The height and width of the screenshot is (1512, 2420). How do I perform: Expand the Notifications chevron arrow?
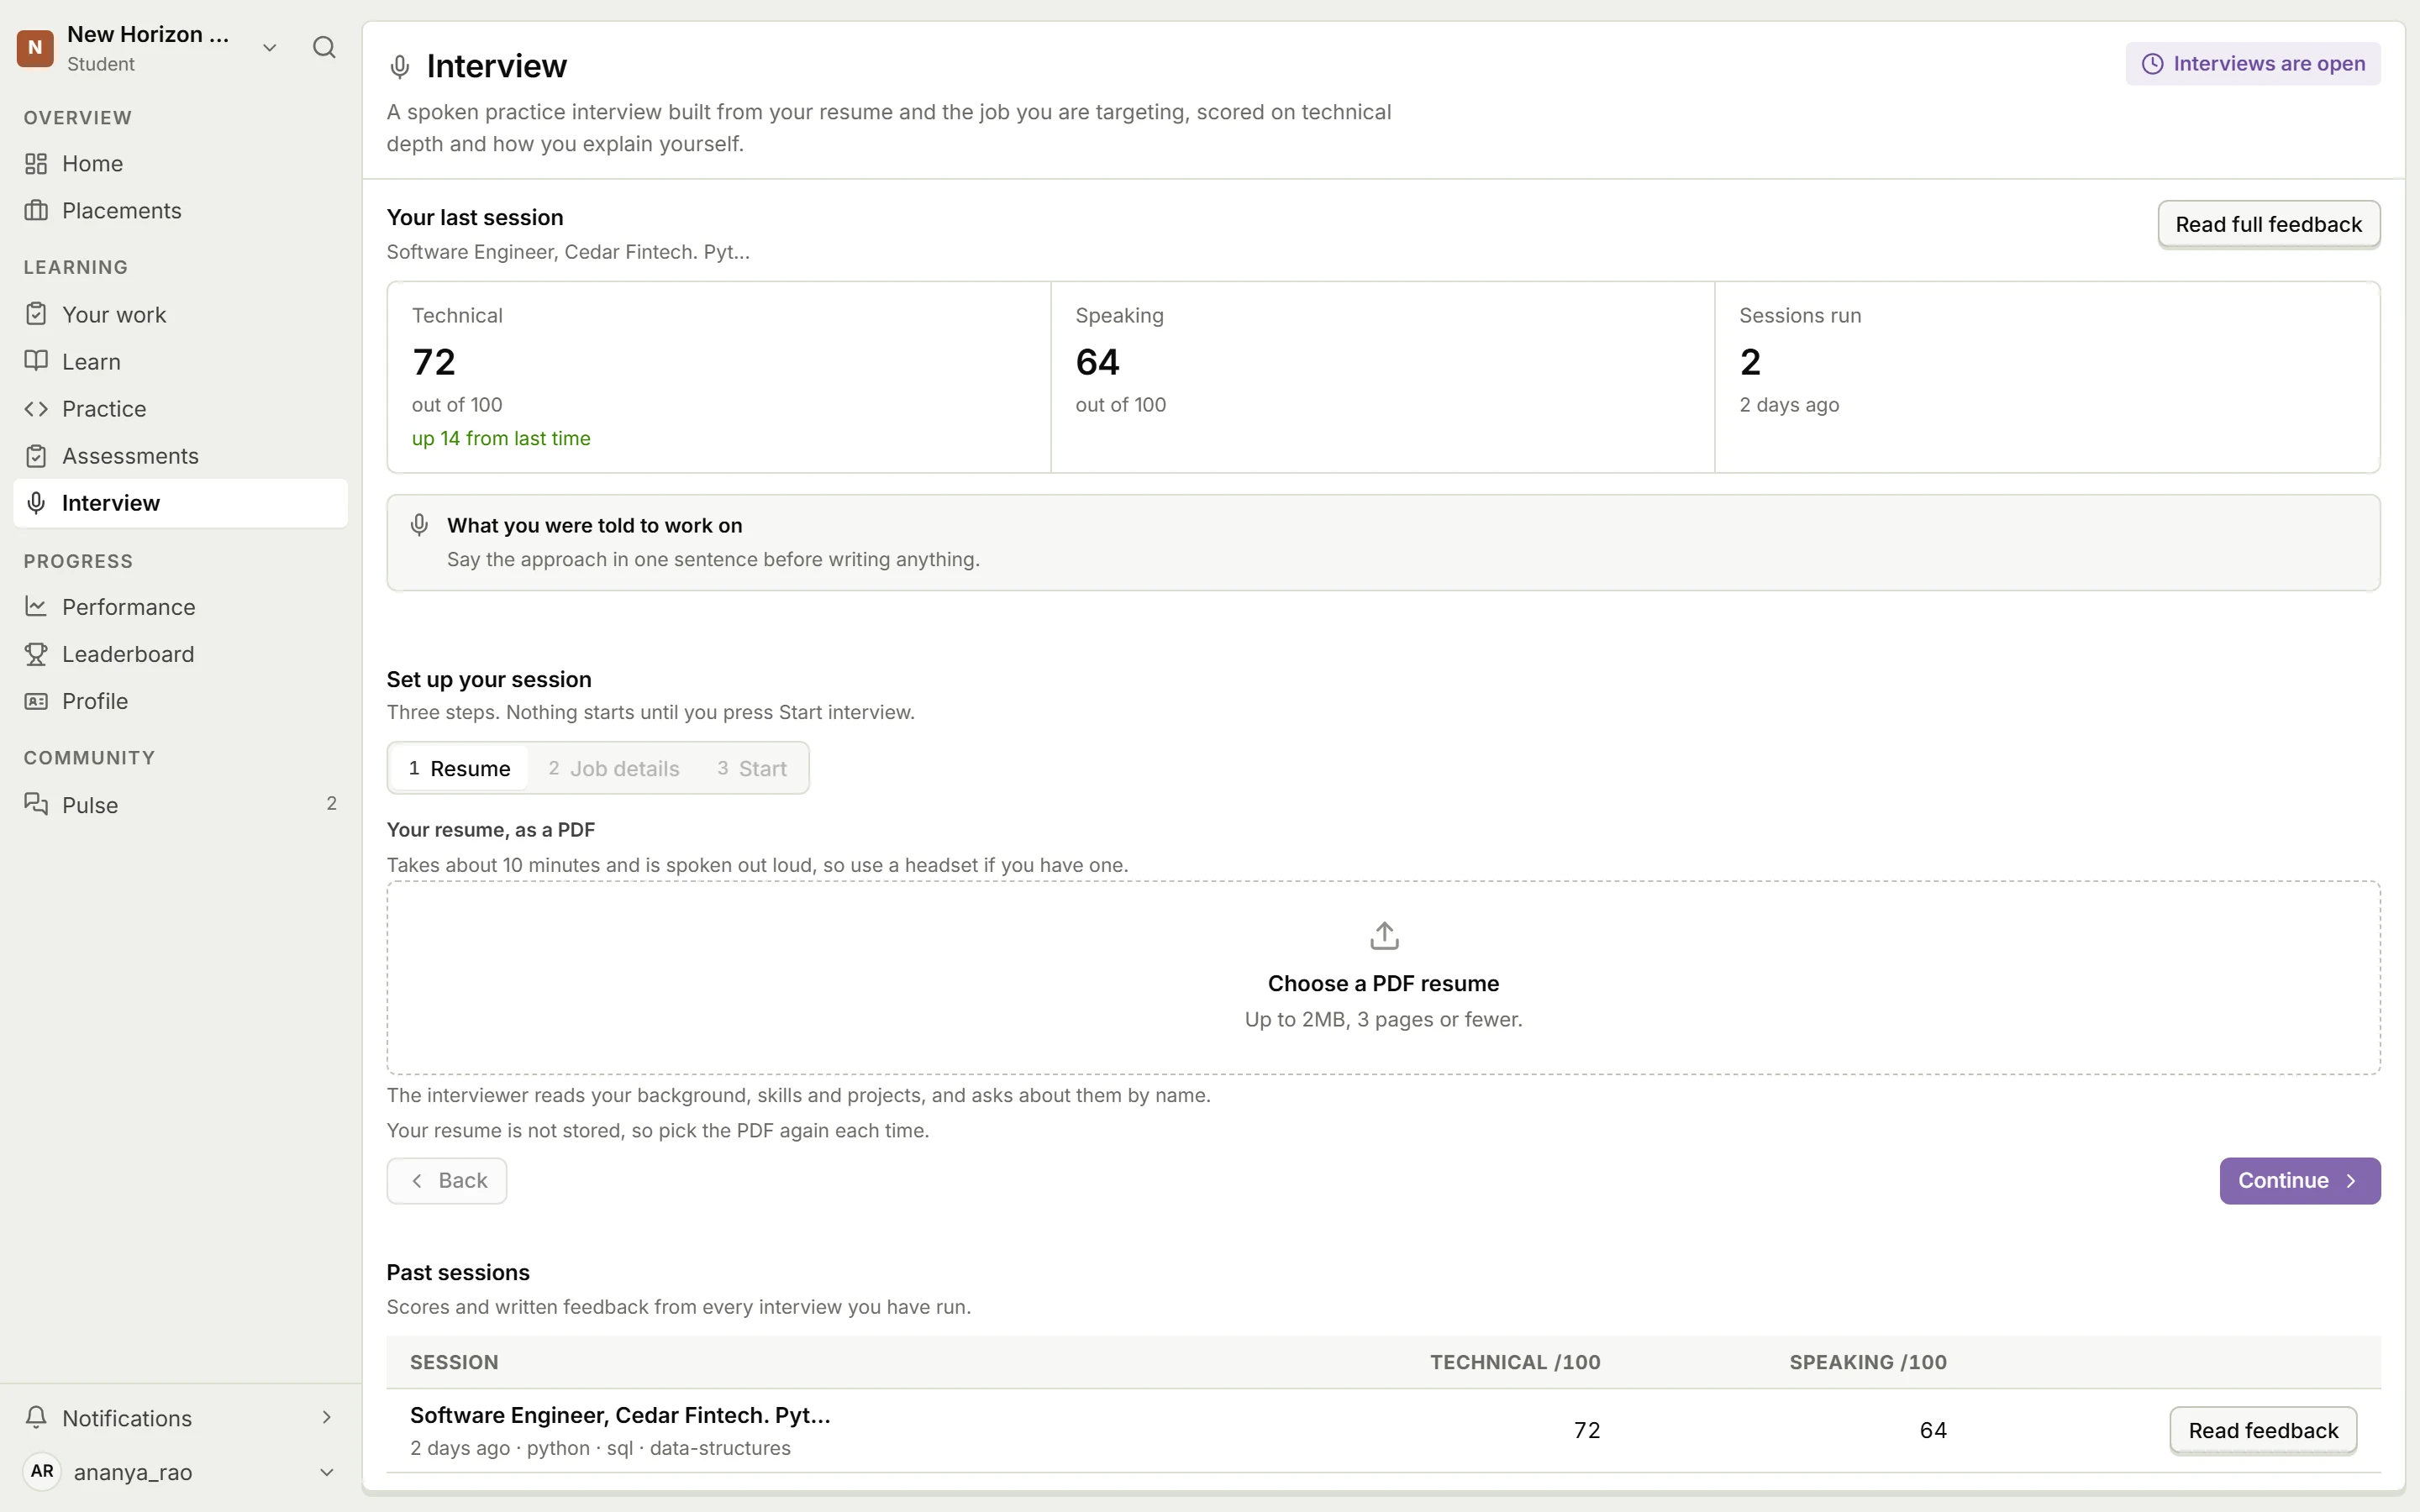[x=326, y=1417]
